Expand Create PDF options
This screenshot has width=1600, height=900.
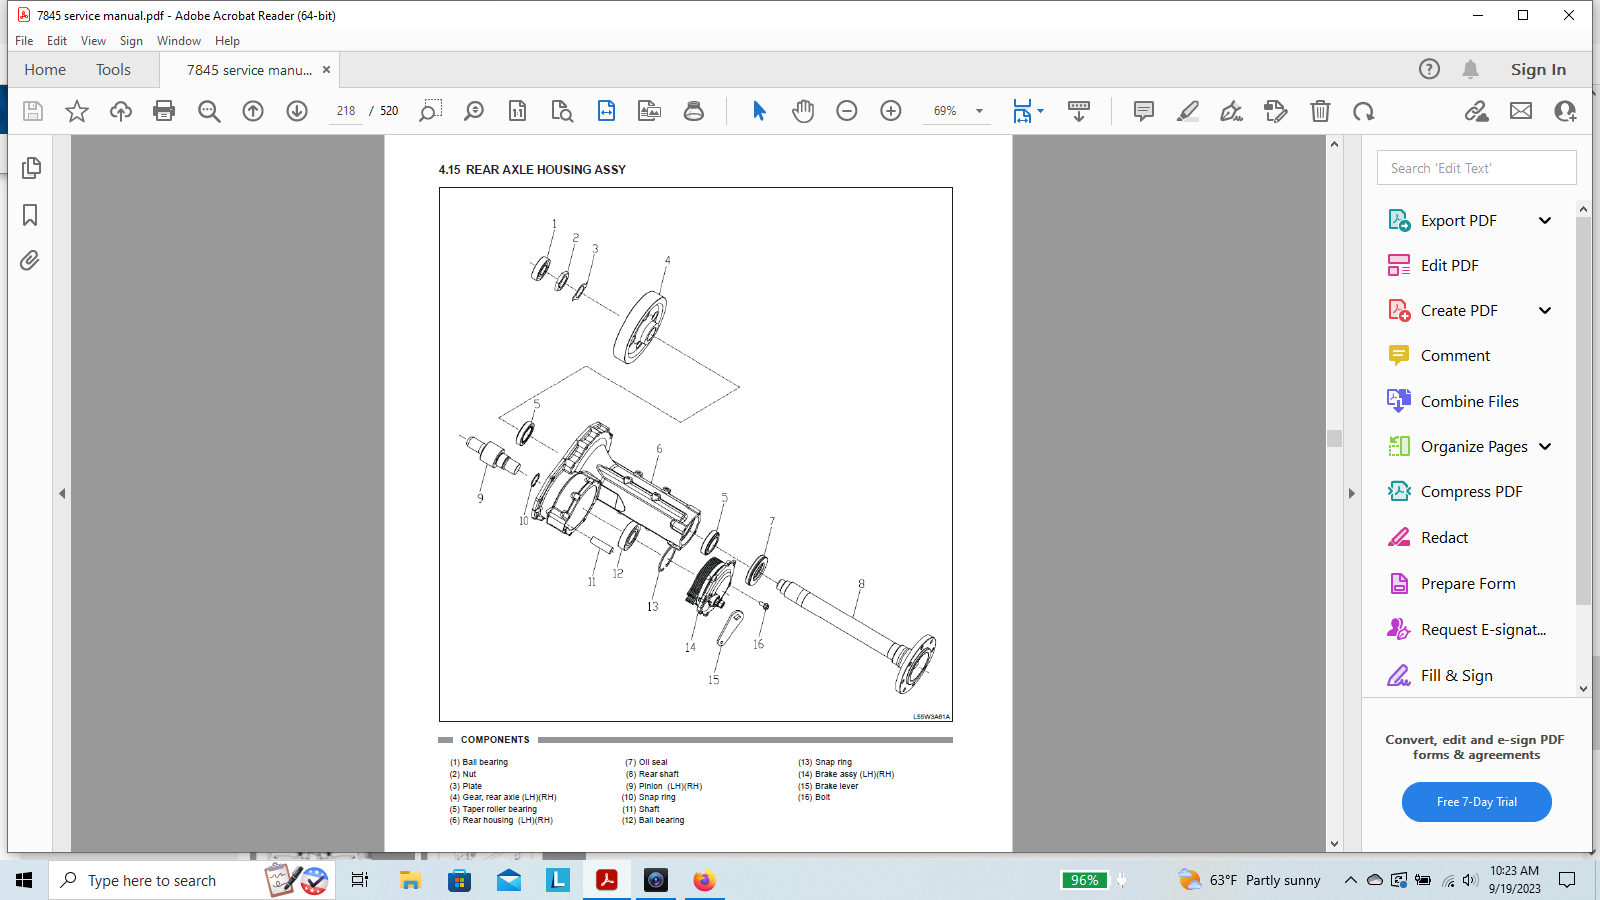click(x=1545, y=311)
